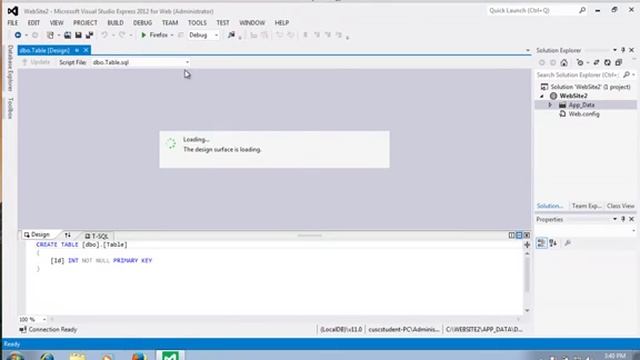Start debugging with the green play icon

143,35
